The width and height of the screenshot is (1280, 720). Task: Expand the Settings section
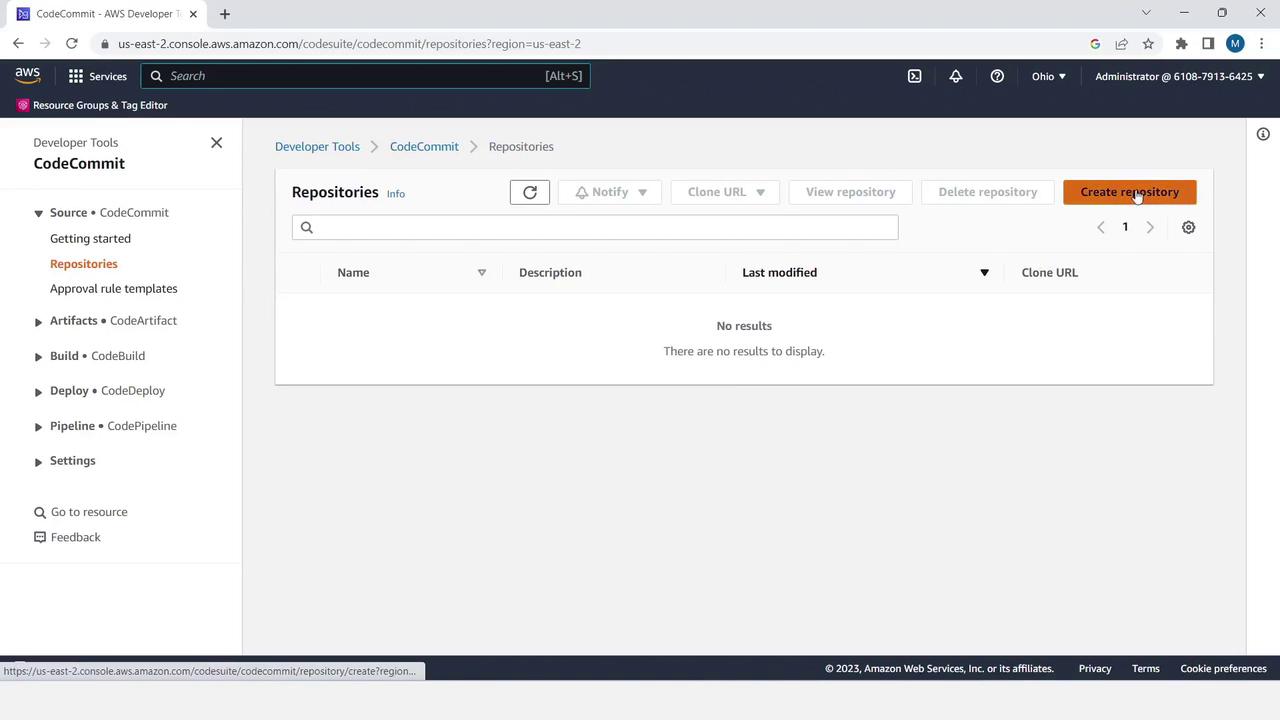click(x=38, y=461)
